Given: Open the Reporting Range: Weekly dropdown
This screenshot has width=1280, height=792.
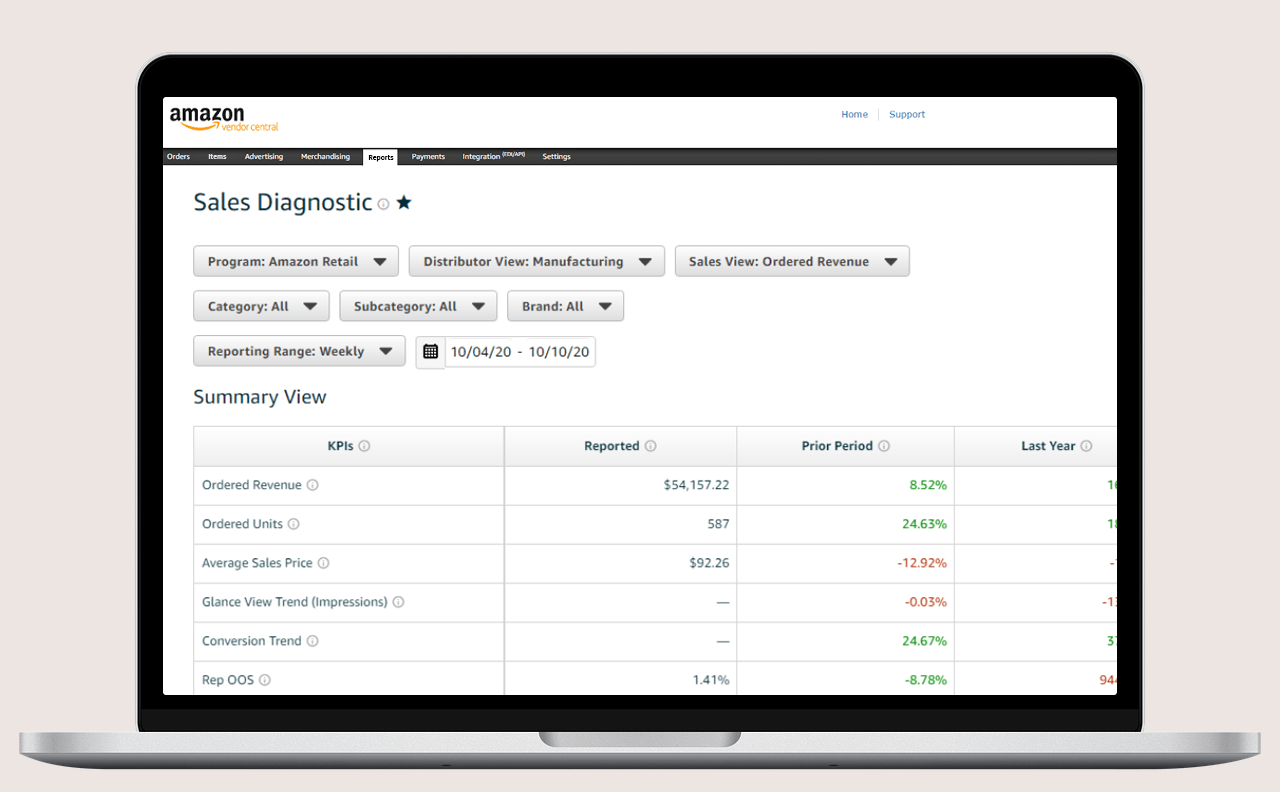Looking at the screenshot, I should pyautogui.click(x=299, y=351).
